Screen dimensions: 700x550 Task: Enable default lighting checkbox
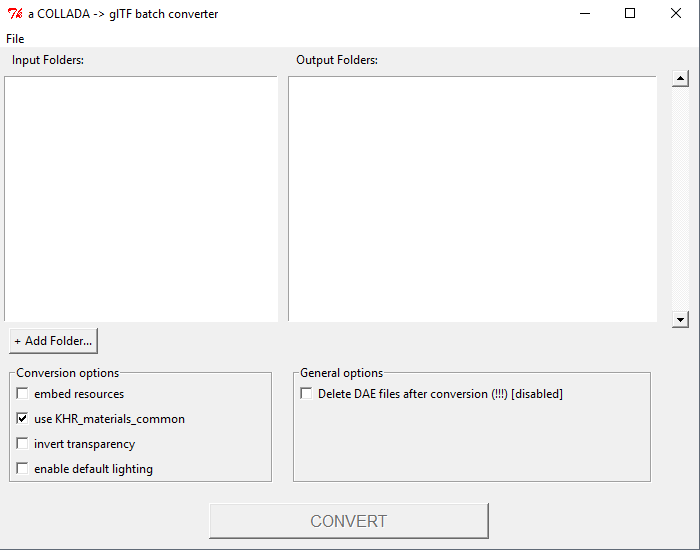pyautogui.click(x=22, y=469)
